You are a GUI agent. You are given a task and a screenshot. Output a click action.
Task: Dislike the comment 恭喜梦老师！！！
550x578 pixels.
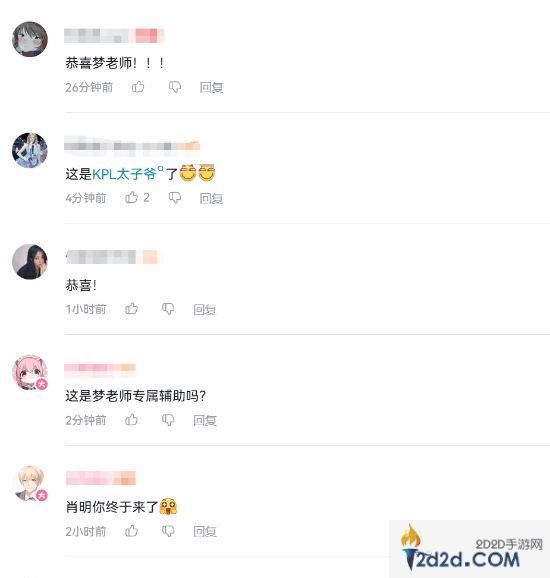pyautogui.click(x=175, y=87)
